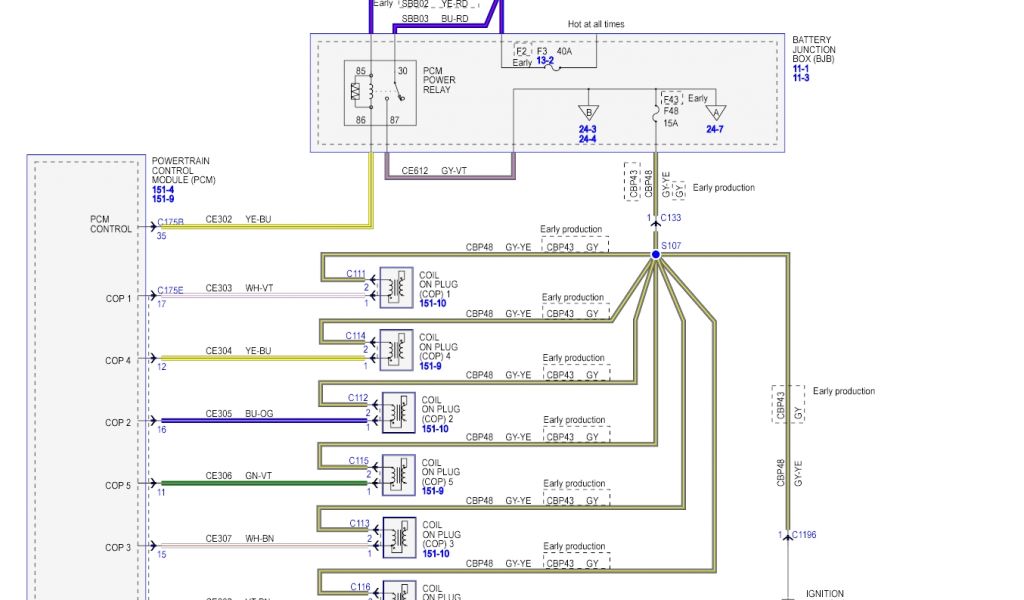This screenshot has height=600, width=1024.
Task: Open the 151-4 link under Powertrain Control Module
Action: (162, 188)
